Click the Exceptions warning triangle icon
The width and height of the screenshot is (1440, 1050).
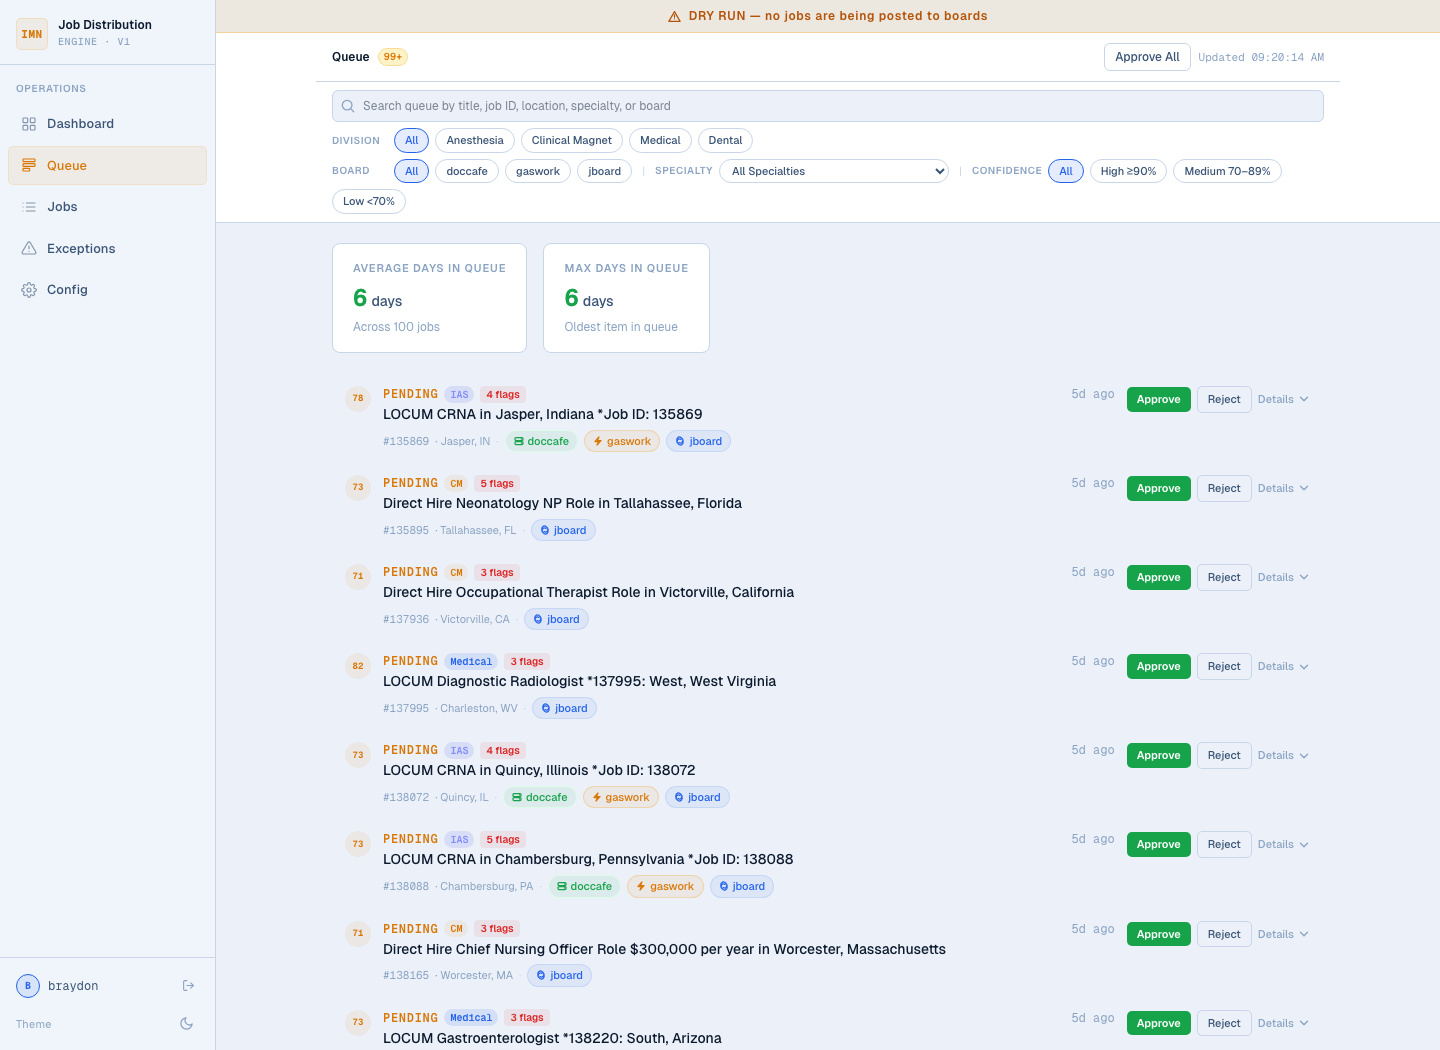(29, 248)
